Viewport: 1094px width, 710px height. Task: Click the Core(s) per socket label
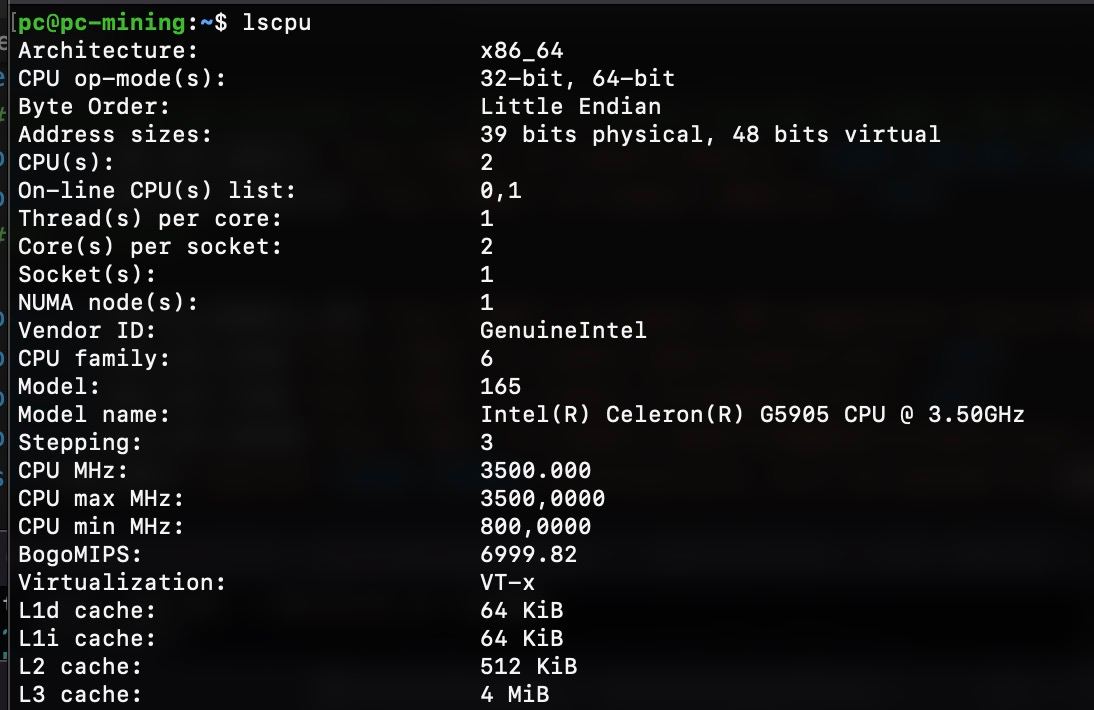pyautogui.click(x=150, y=247)
